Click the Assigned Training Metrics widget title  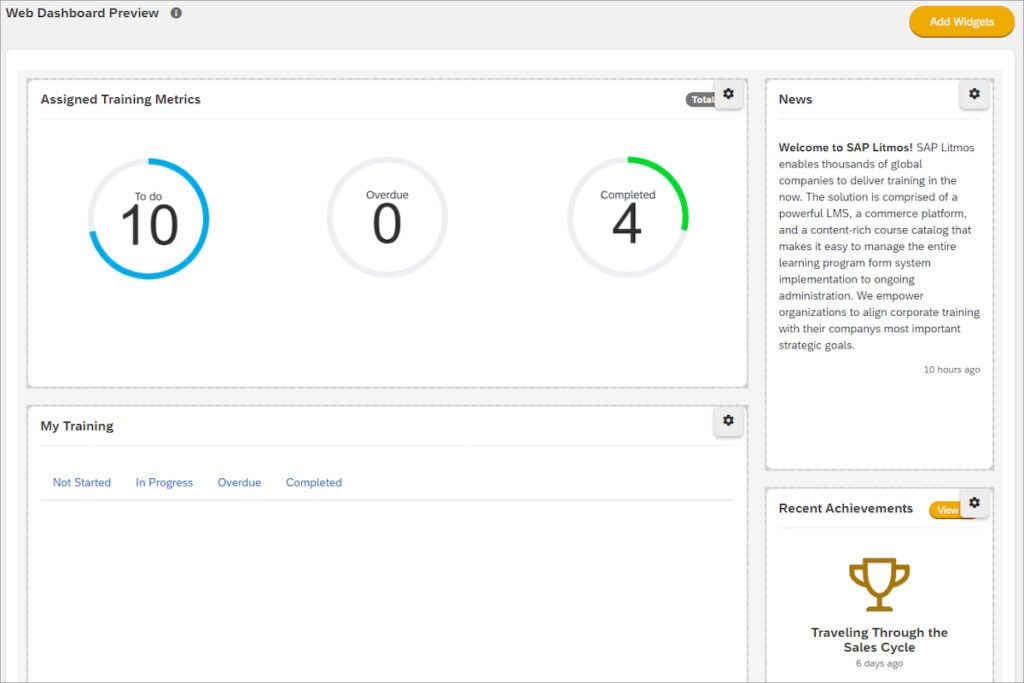[x=120, y=99]
